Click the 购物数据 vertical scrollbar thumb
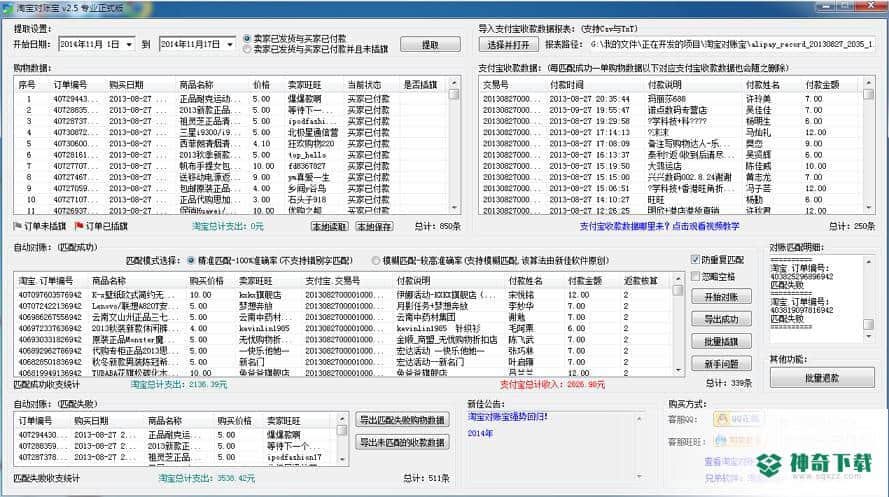Screen dimensions: 889x497 [454, 95]
